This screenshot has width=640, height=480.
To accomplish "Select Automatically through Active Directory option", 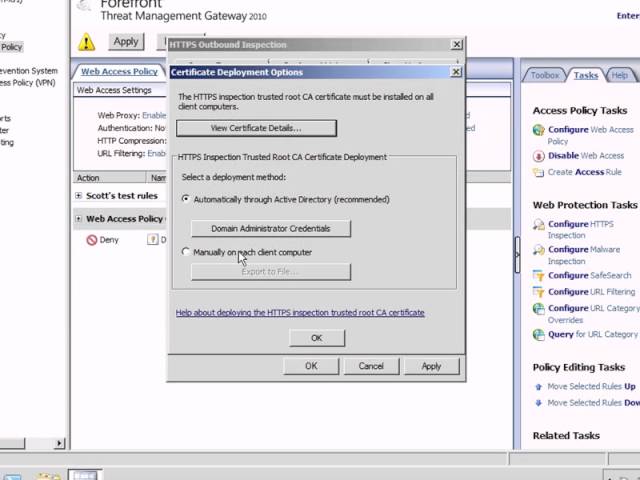I will pos(186,199).
